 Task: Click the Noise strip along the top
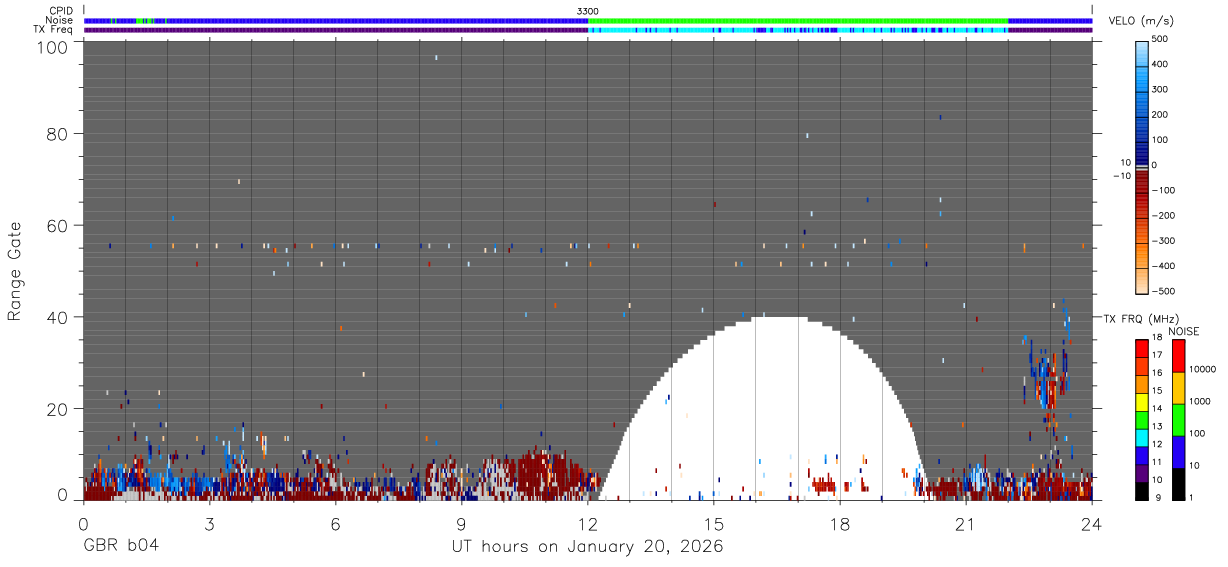pos(588,20)
